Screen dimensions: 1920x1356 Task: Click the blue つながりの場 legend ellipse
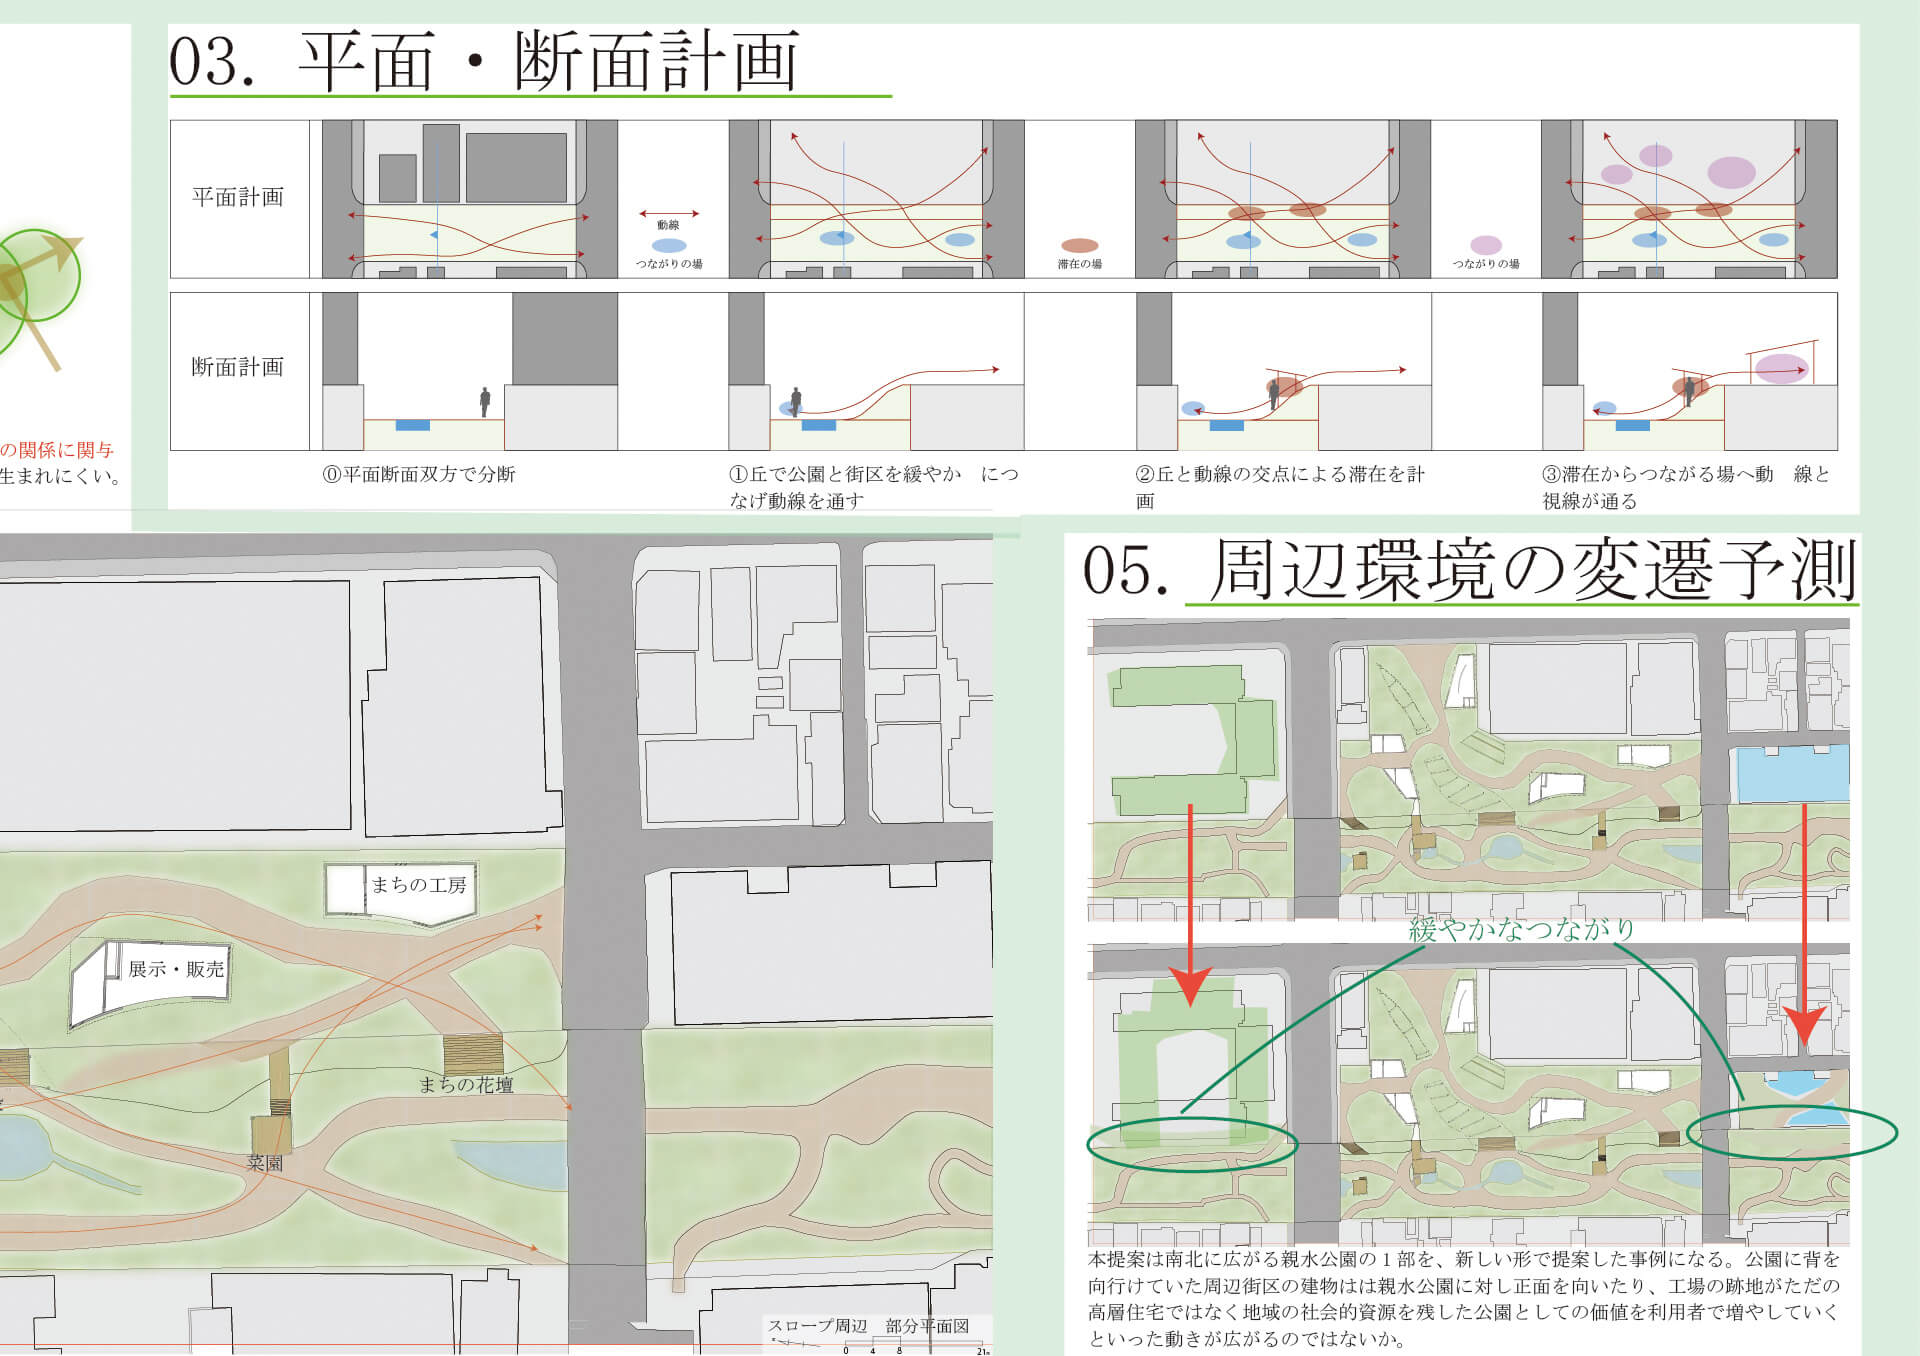pyautogui.click(x=669, y=245)
